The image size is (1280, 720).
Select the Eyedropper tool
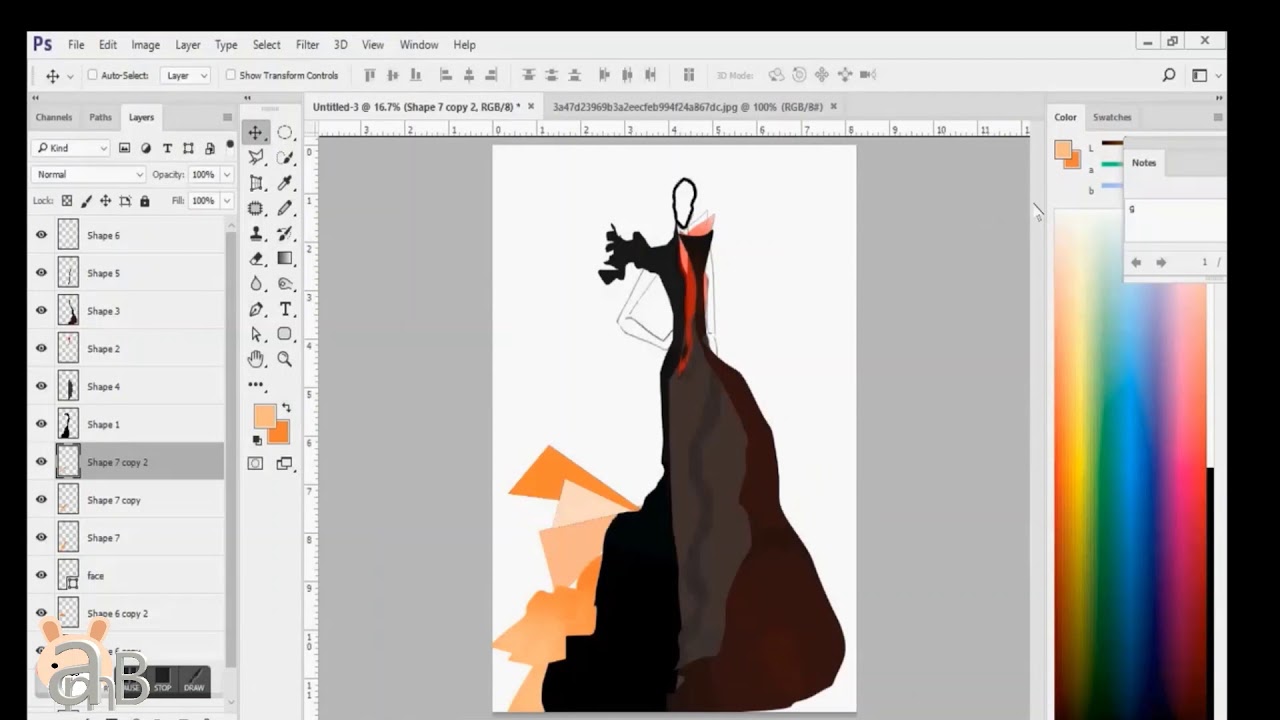(285, 183)
